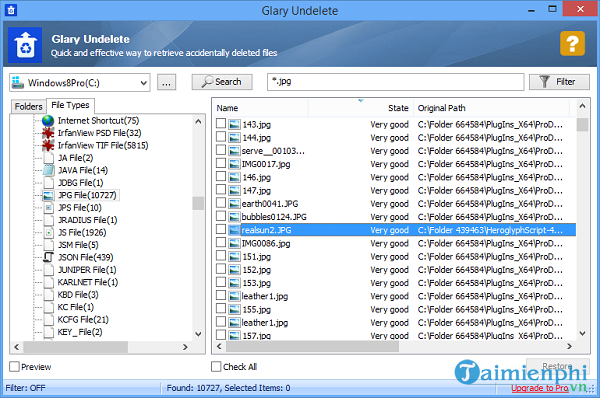Open the Upgrade to Pro link
This screenshot has width=600, height=398.
pos(540,388)
